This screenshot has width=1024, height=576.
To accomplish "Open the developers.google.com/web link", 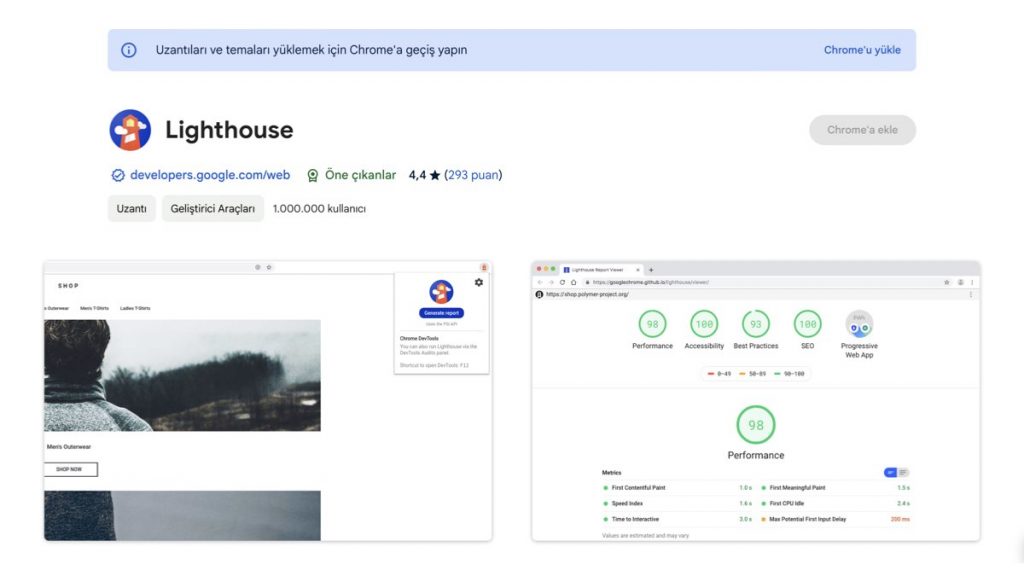I will click(x=210, y=175).
